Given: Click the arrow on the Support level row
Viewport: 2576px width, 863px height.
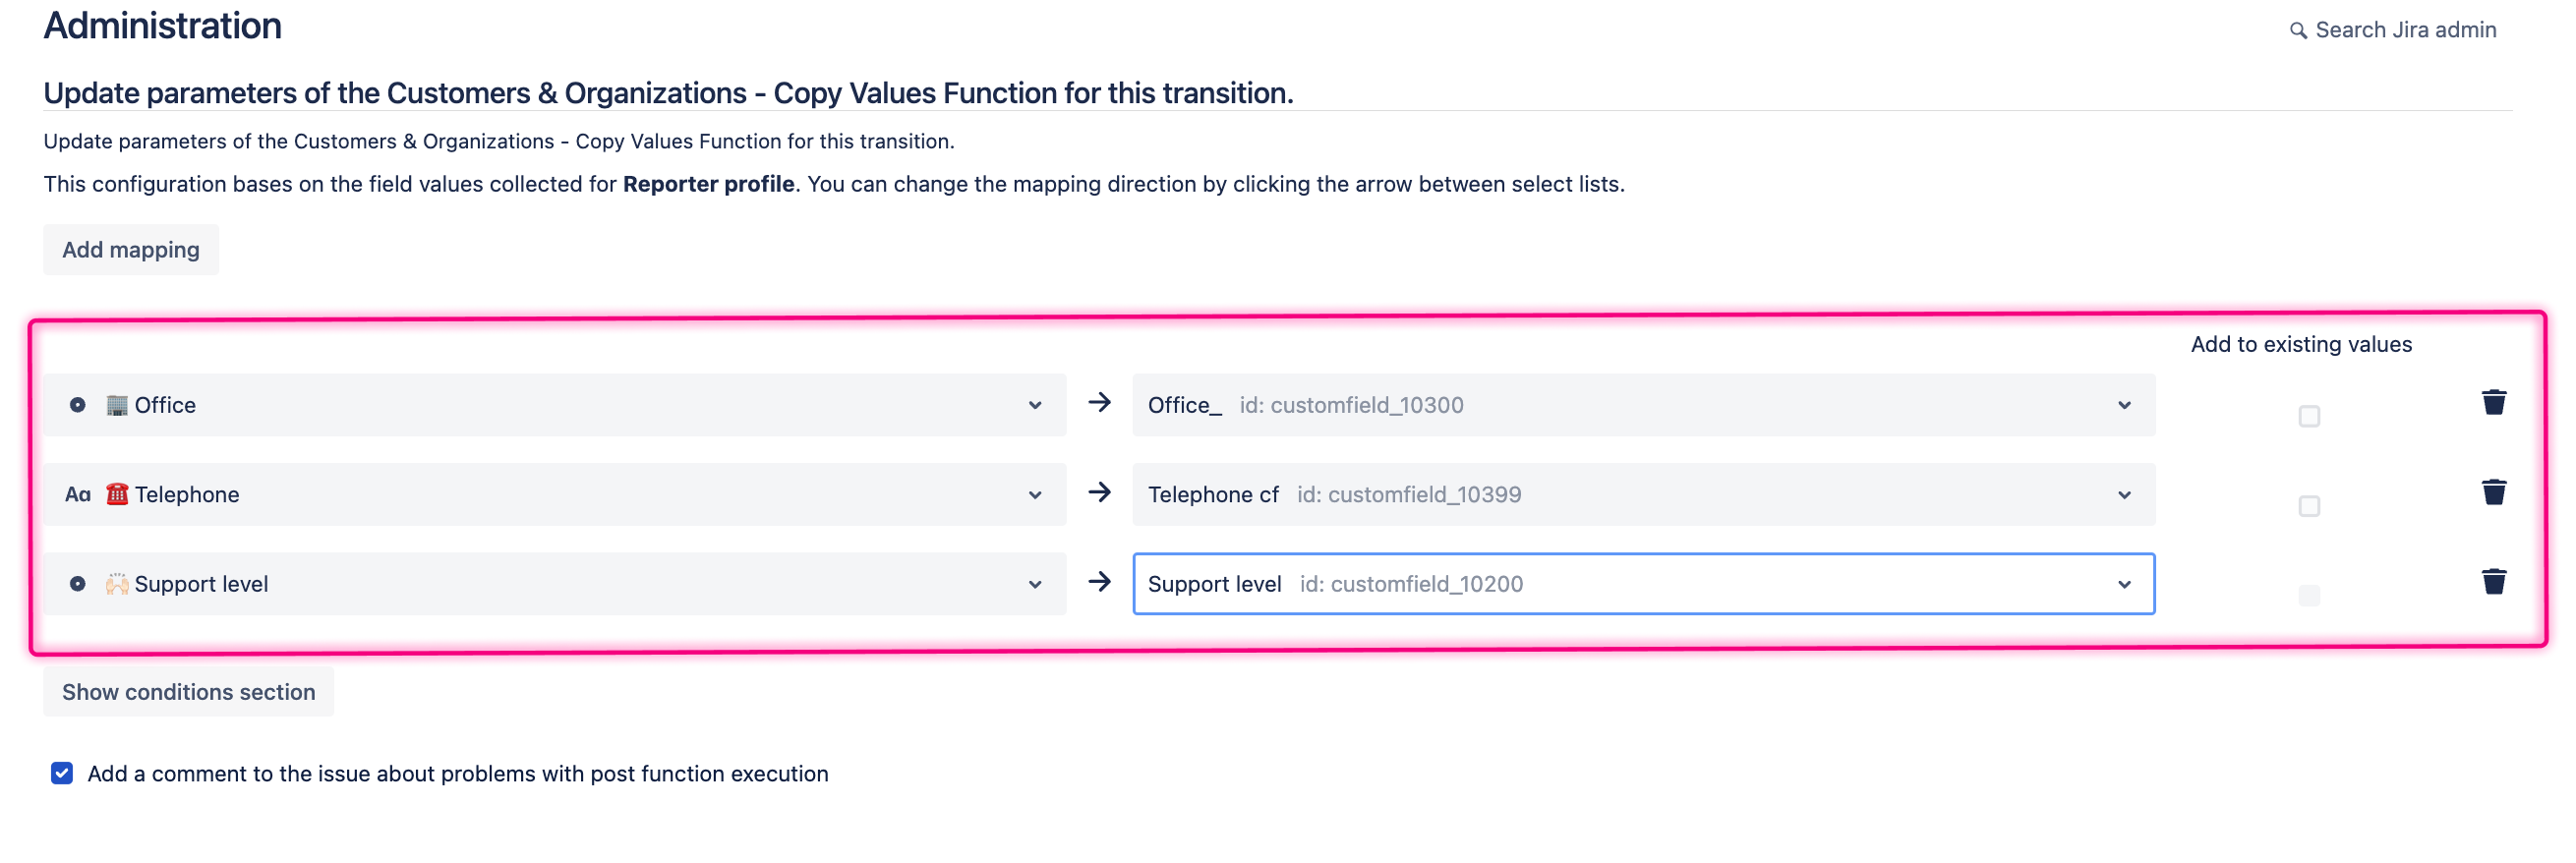Looking at the screenshot, I should coord(1100,583).
